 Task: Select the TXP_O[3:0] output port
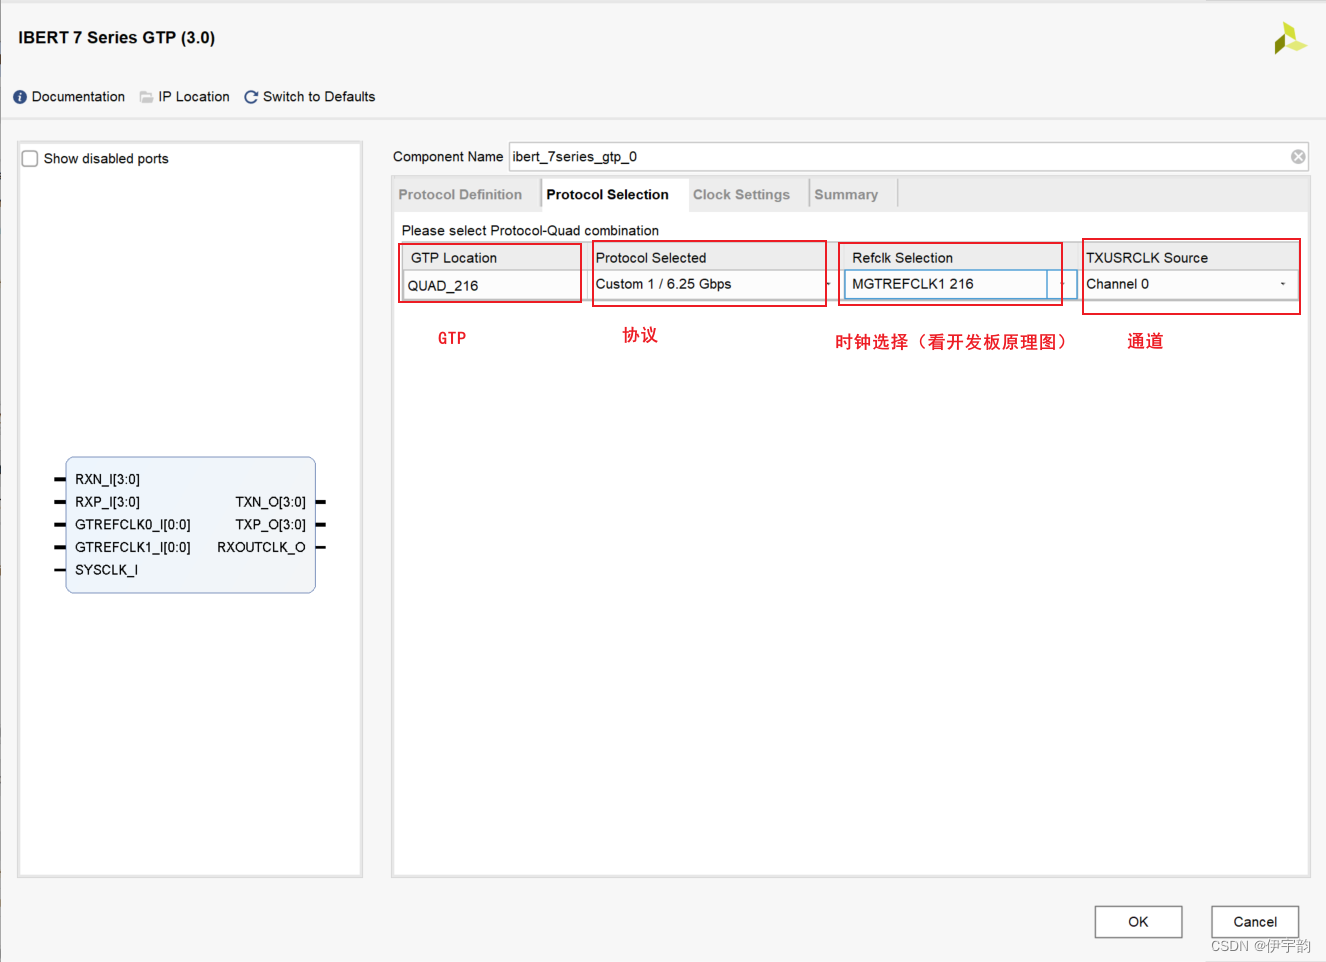pyautogui.click(x=270, y=525)
